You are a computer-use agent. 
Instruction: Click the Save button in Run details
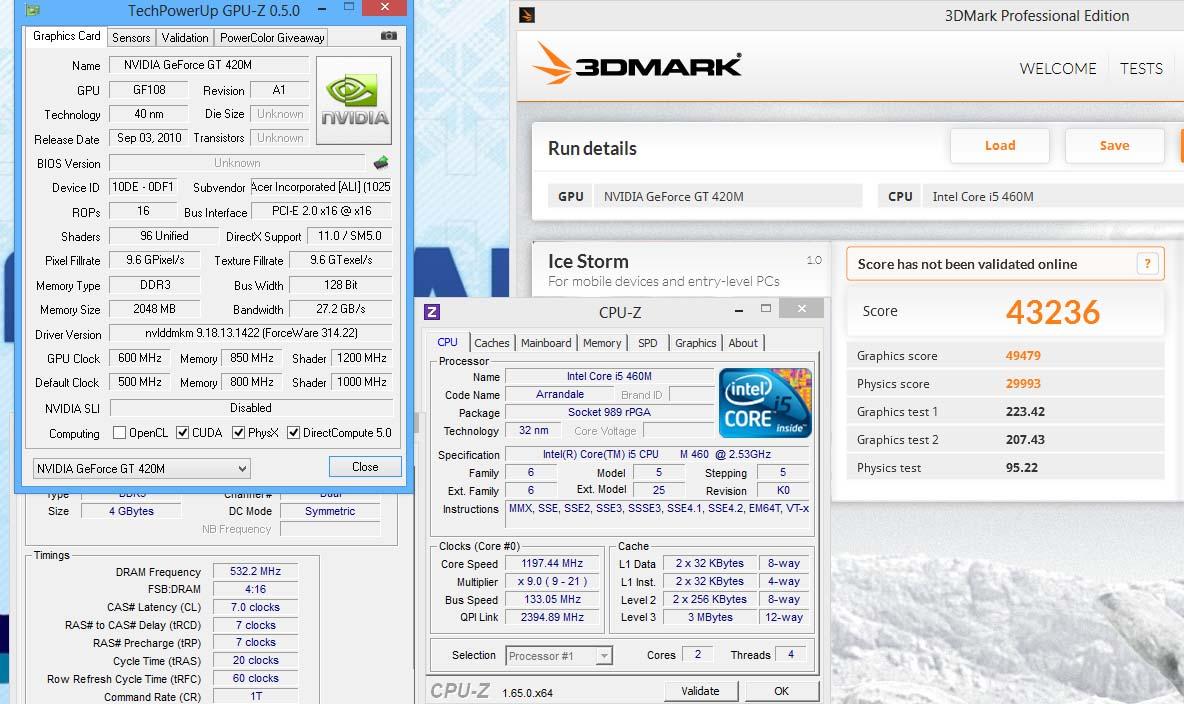tap(1115, 146)
